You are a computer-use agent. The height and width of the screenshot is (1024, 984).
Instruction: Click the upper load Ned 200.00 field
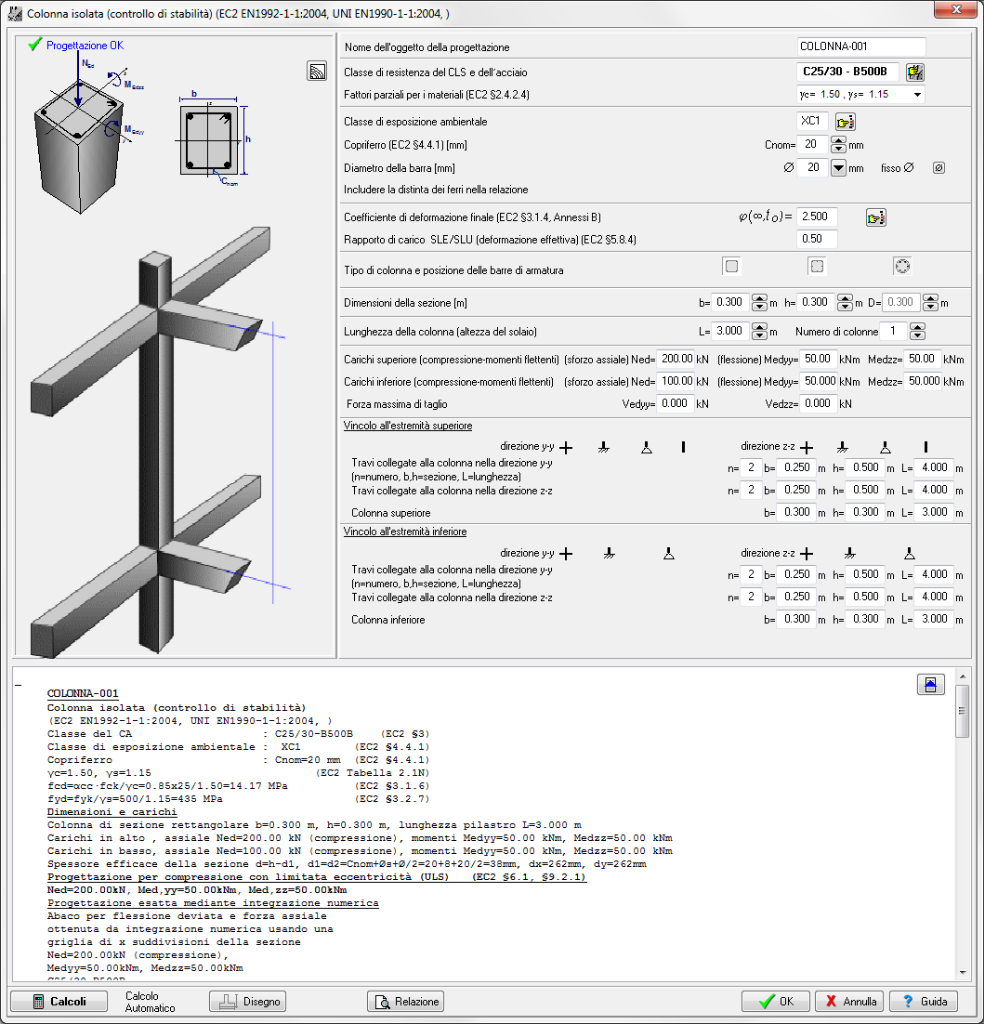click(x=676, y=359)
